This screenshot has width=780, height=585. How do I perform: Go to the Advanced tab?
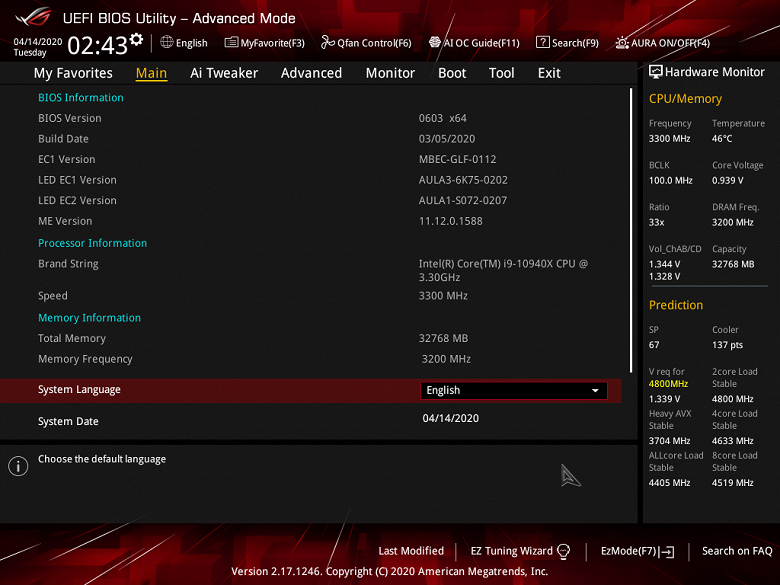tap(311, 73)
